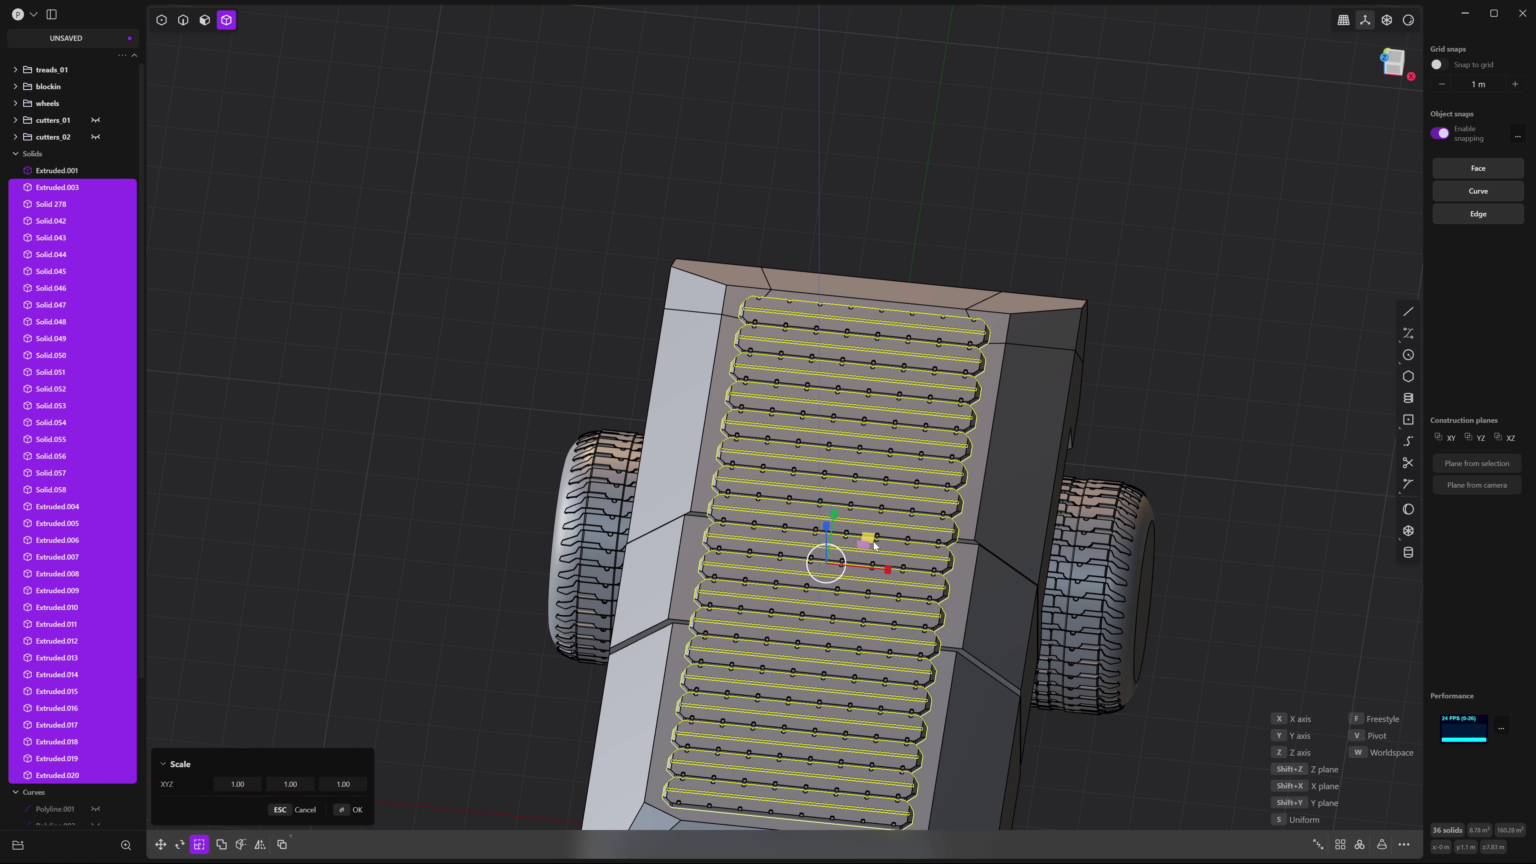Click the X axis on orientation gizmo
Screen dimensions: 1536x864
point(1411,76)
